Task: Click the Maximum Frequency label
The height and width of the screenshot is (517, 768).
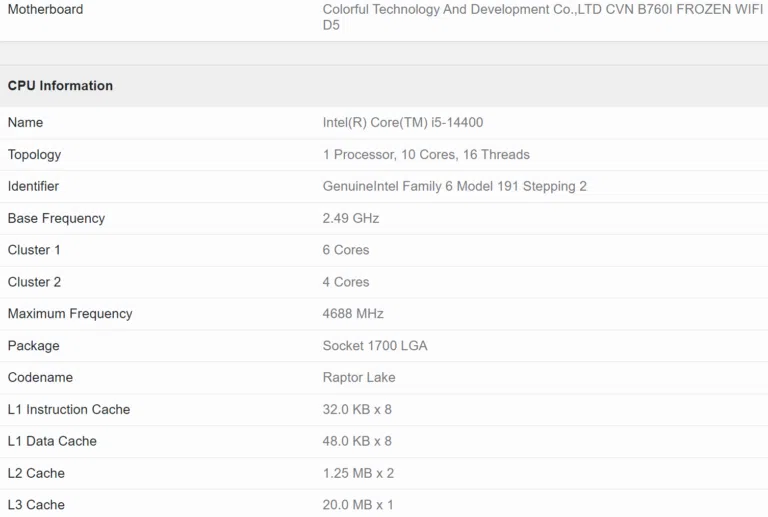Action: tap(70, 314)
